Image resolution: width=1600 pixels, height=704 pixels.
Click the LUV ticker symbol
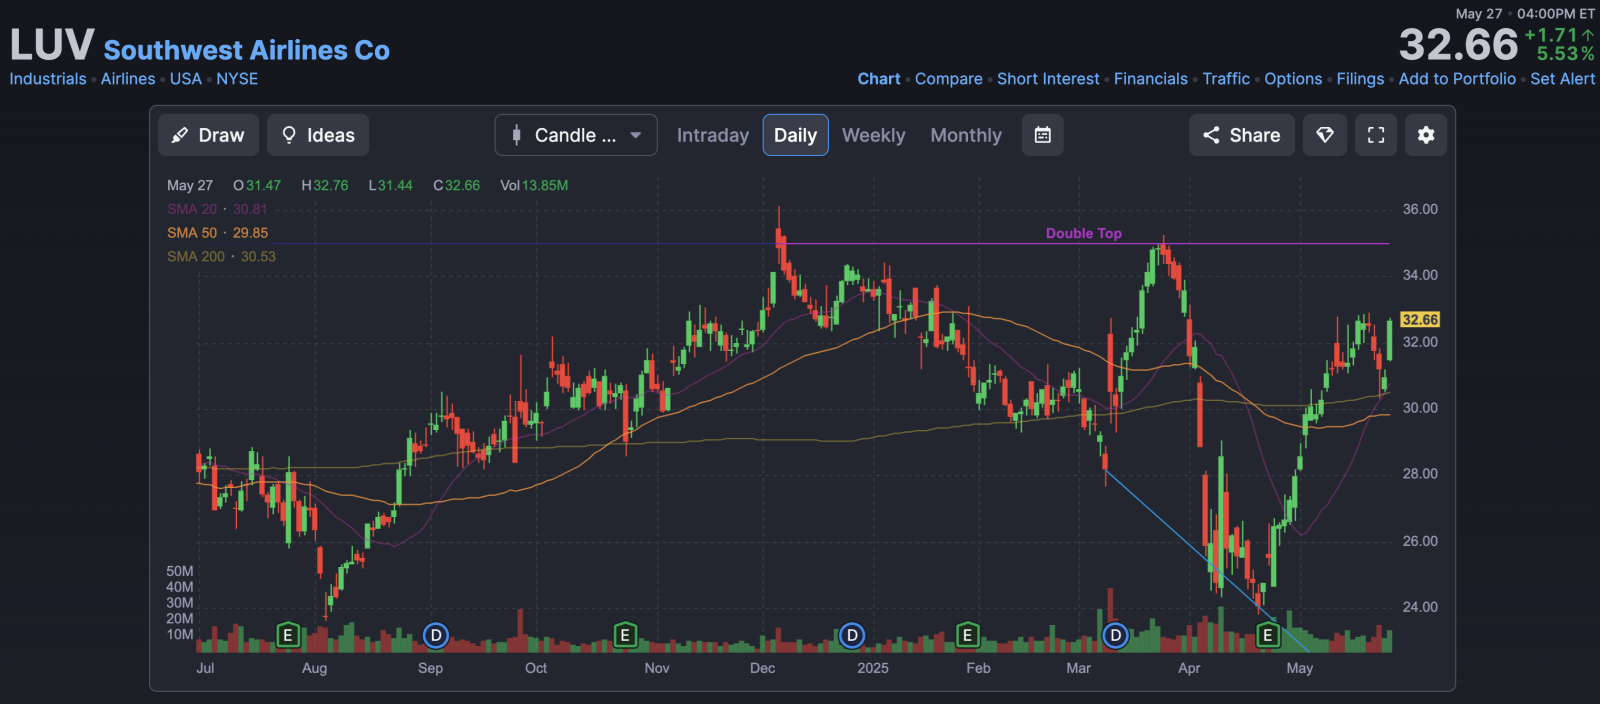[52, 45]
